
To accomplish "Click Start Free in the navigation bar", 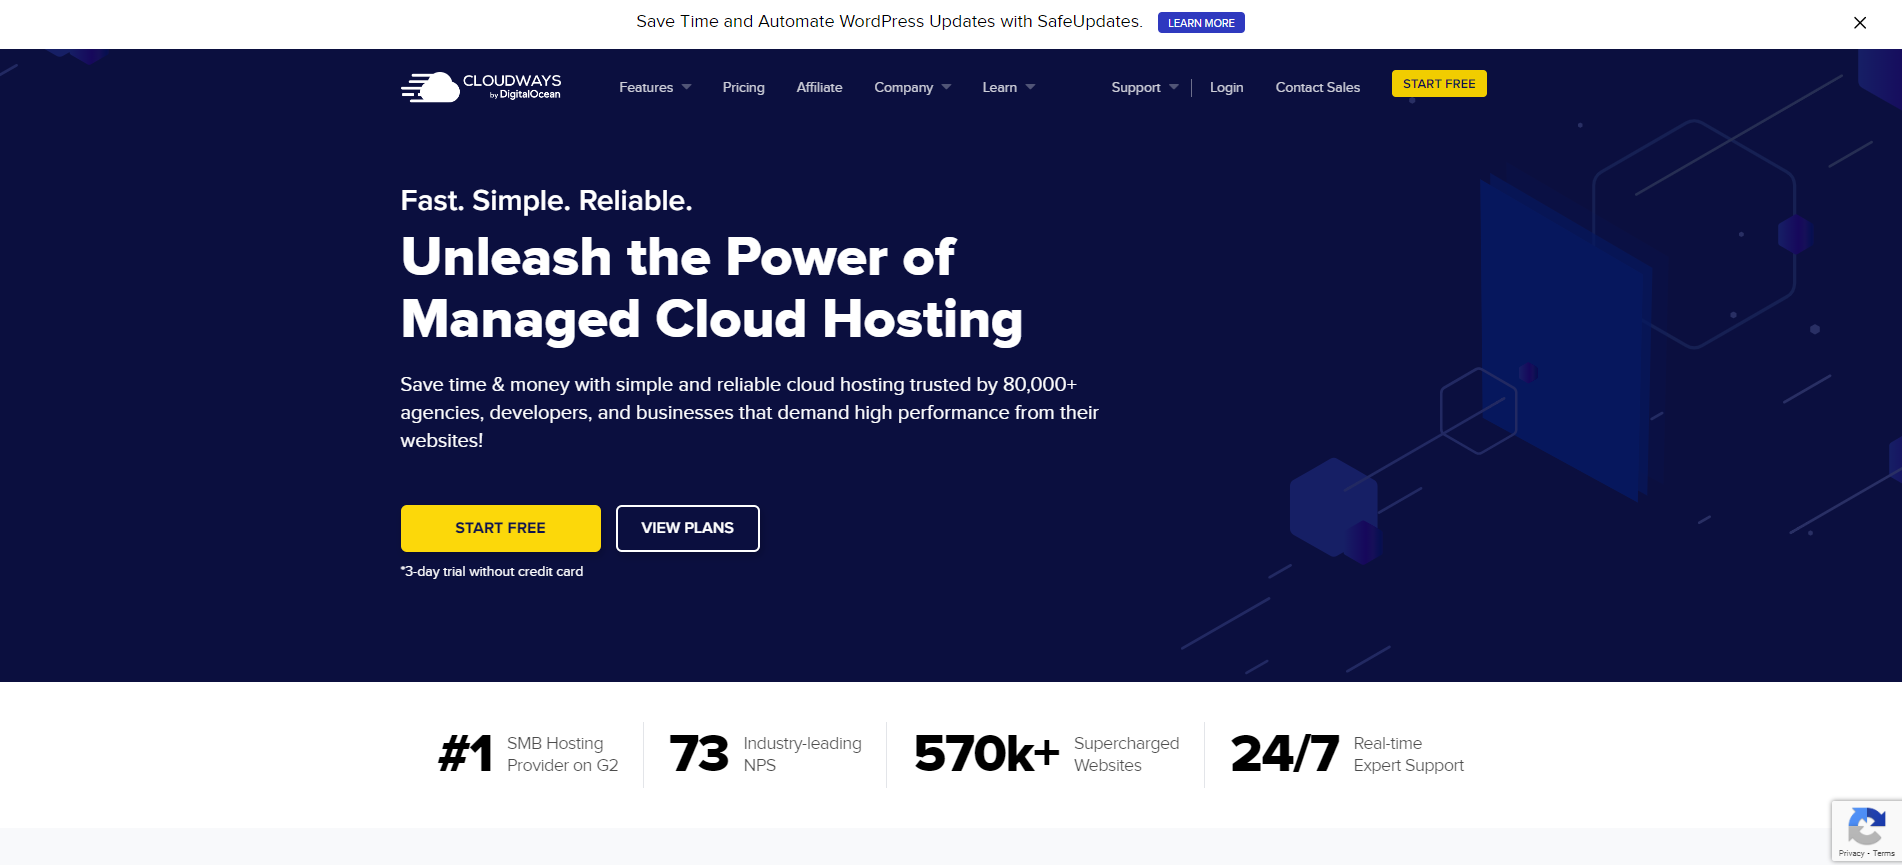I will point(1439,84).
